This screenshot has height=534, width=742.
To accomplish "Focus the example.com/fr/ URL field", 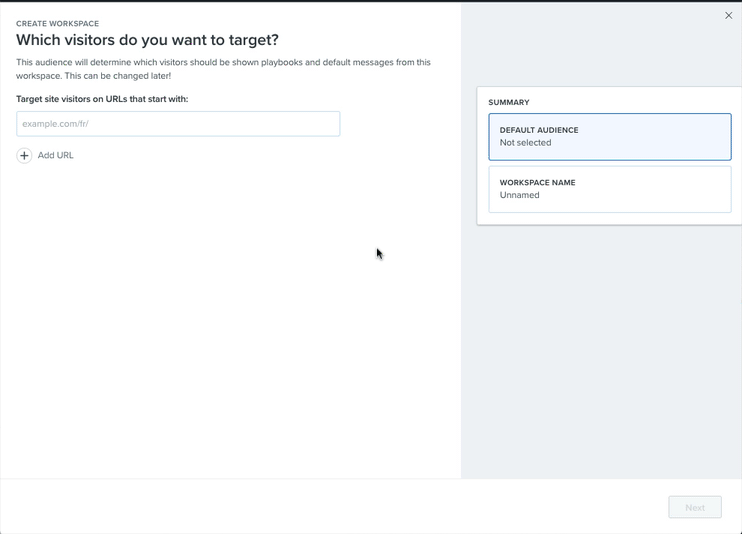I will [178, 124].
